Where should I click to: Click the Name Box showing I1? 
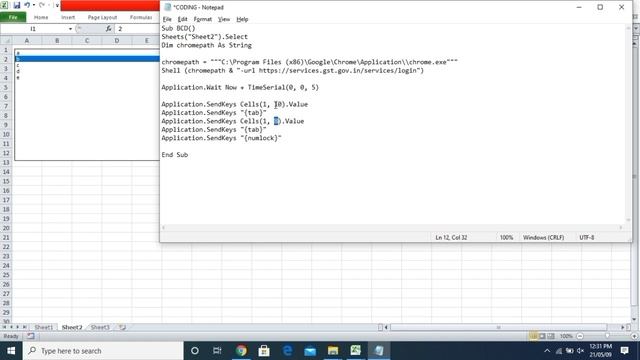click(34, 29)
